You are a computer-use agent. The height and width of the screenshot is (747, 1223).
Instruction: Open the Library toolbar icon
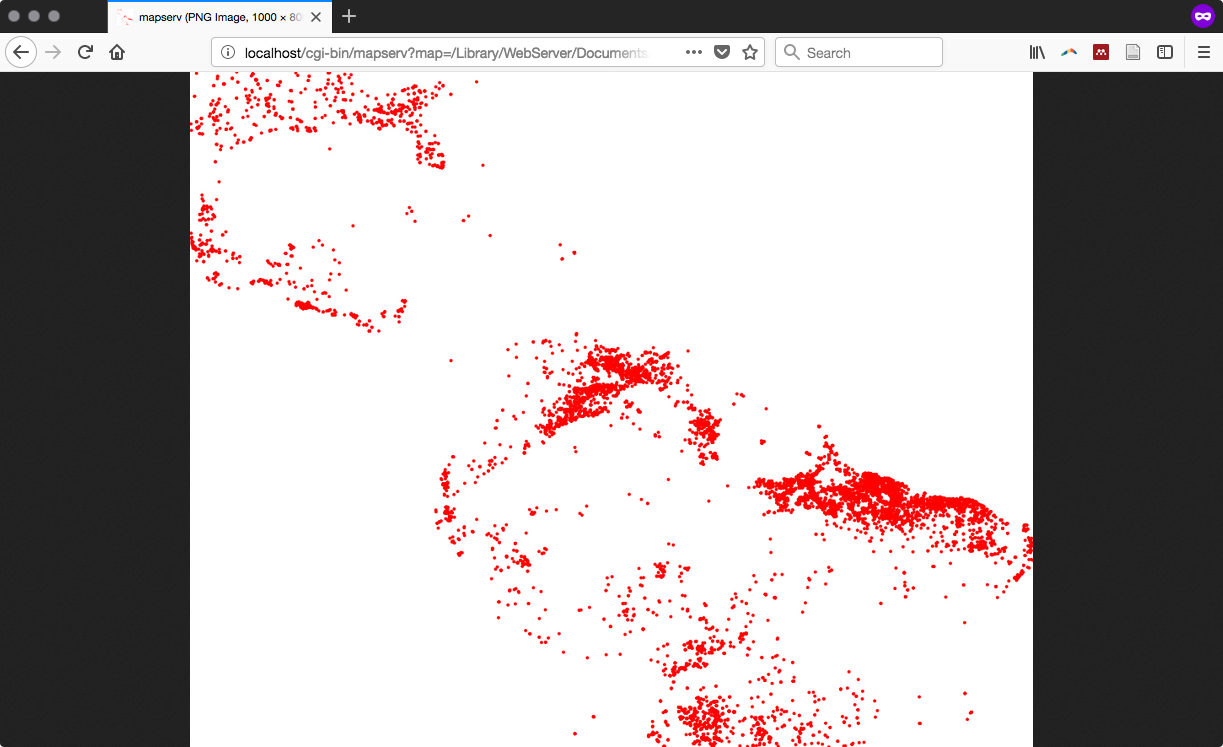coord(1037,52)
